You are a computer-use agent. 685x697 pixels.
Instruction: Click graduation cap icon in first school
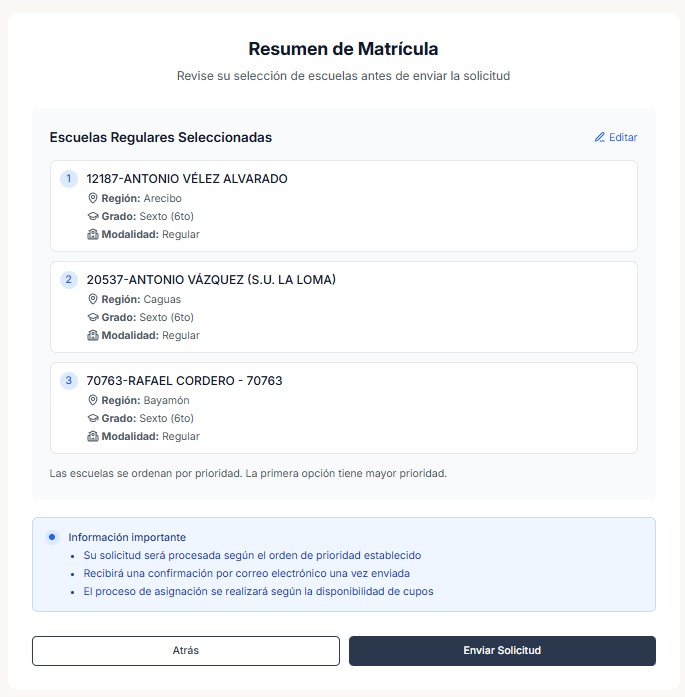tap(93, 216)
